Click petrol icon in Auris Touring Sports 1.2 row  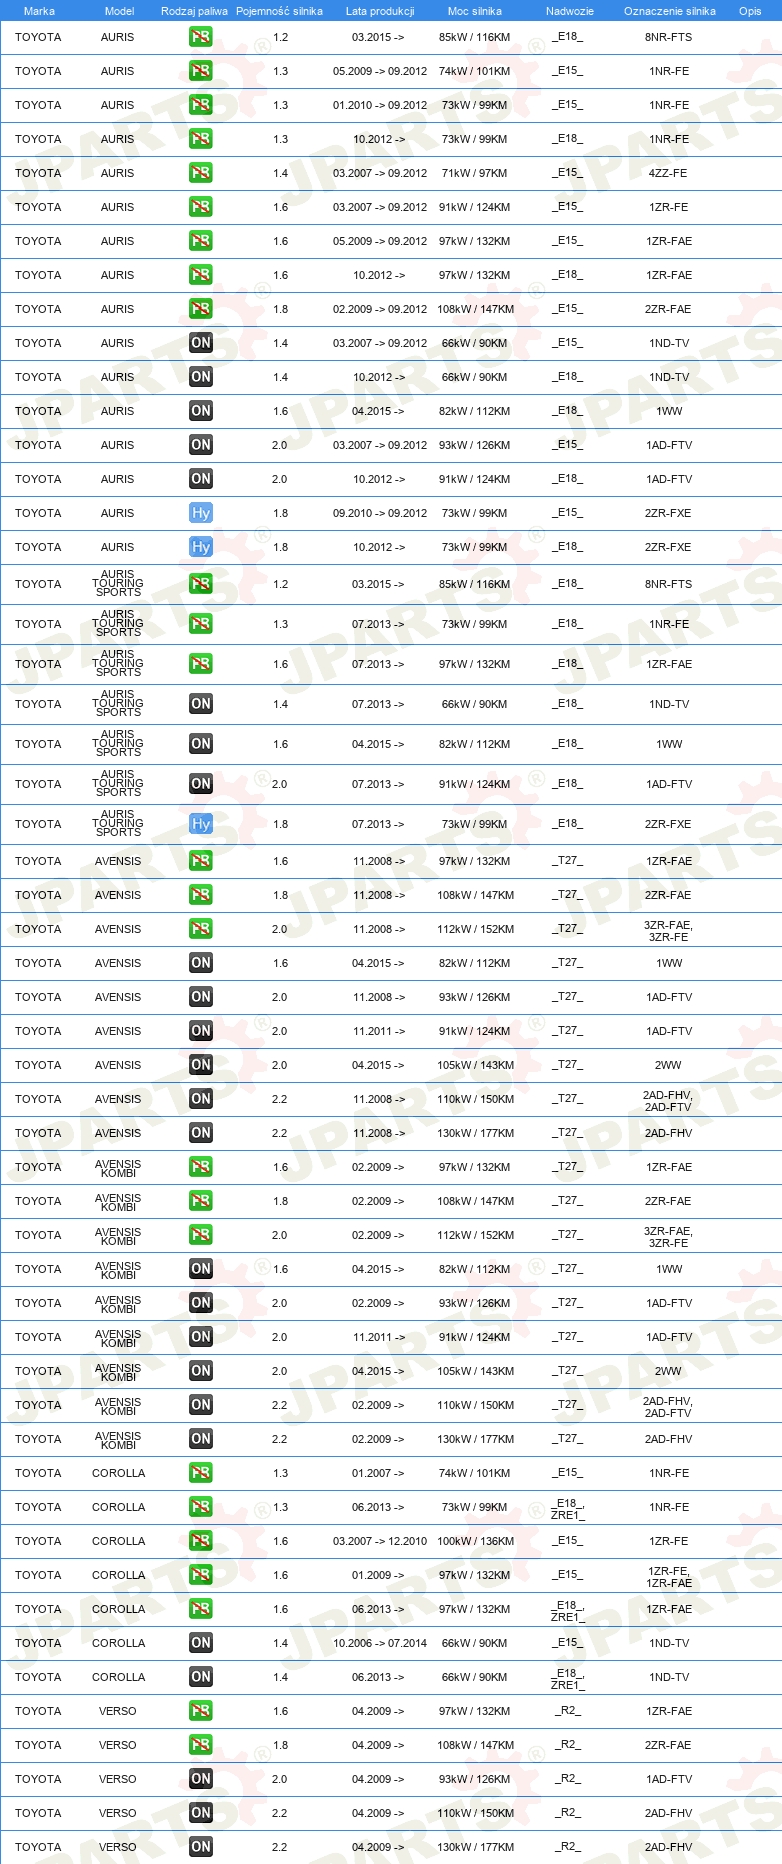click(201, 584)
